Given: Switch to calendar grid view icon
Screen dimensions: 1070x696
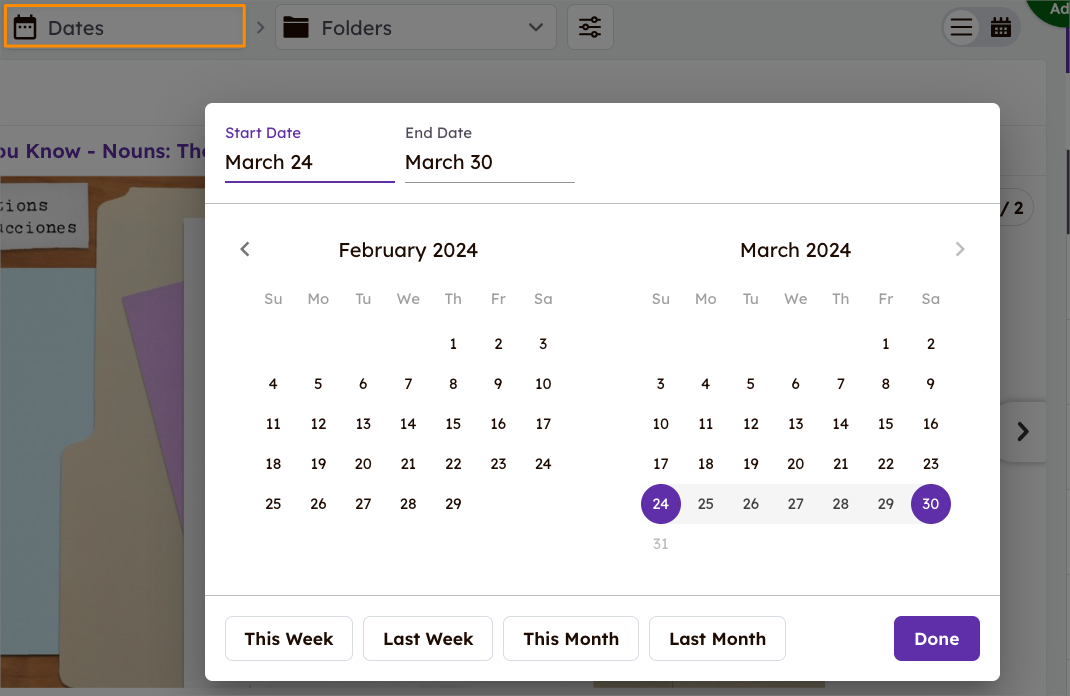Looking at the screenshot, I should [1001, 27].
